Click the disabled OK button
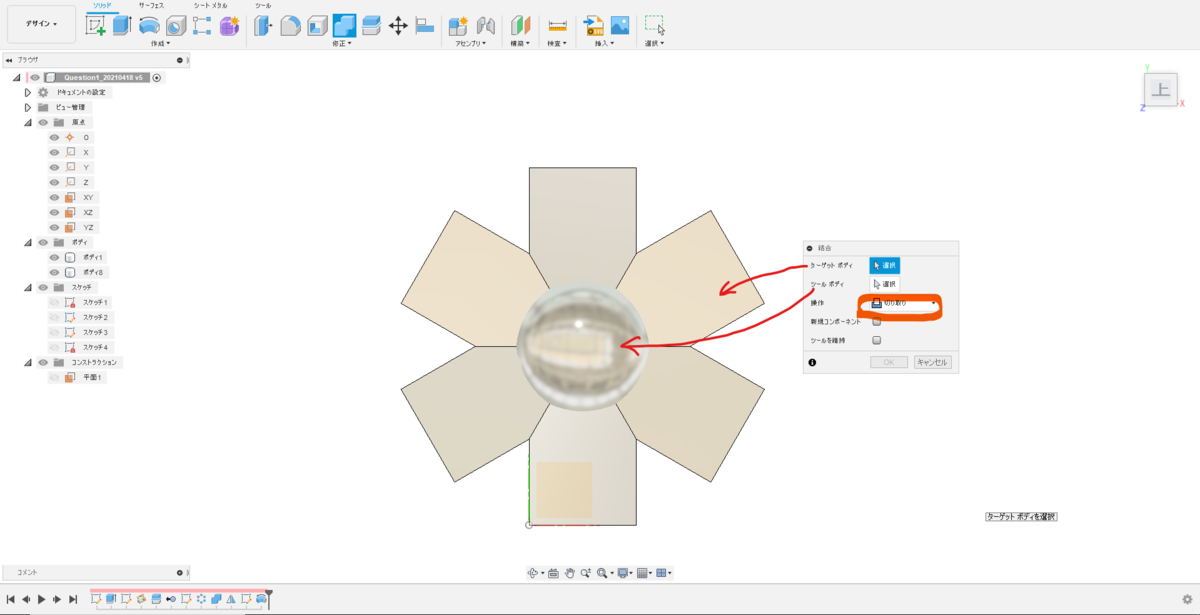This screenshot has width=1200, height=615. click(x=889, y=362)
